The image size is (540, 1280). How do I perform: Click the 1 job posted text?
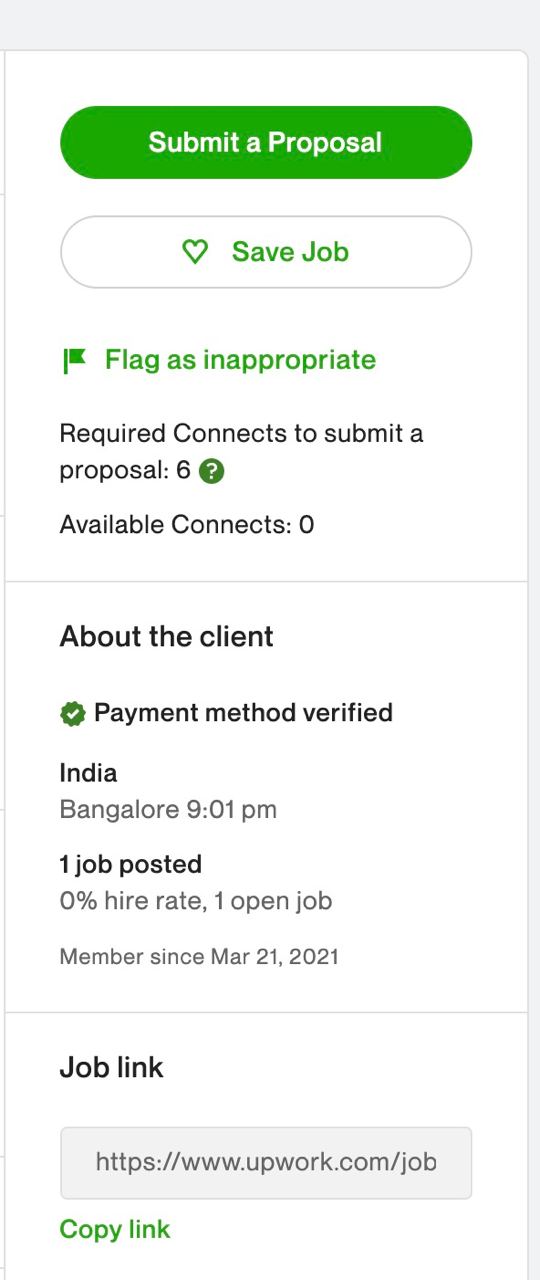[131, 864]
